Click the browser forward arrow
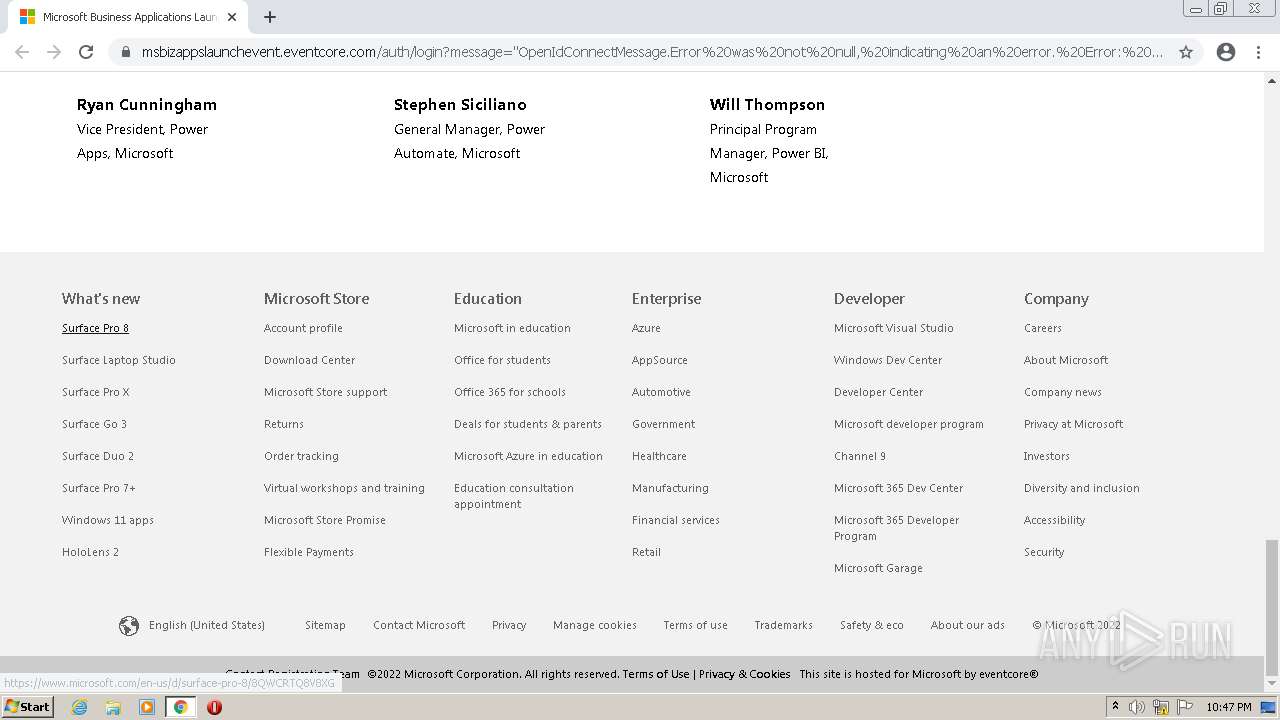Viewport: 1280px width, 720px height. point(54,52)
